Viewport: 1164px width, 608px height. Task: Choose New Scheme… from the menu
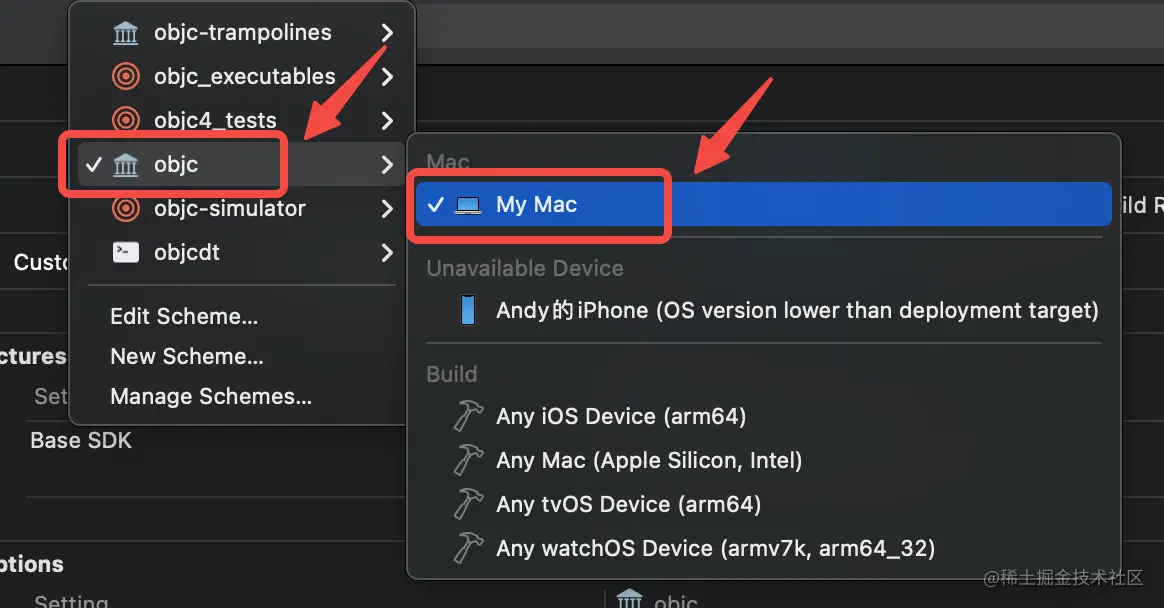tap(187, 357)
